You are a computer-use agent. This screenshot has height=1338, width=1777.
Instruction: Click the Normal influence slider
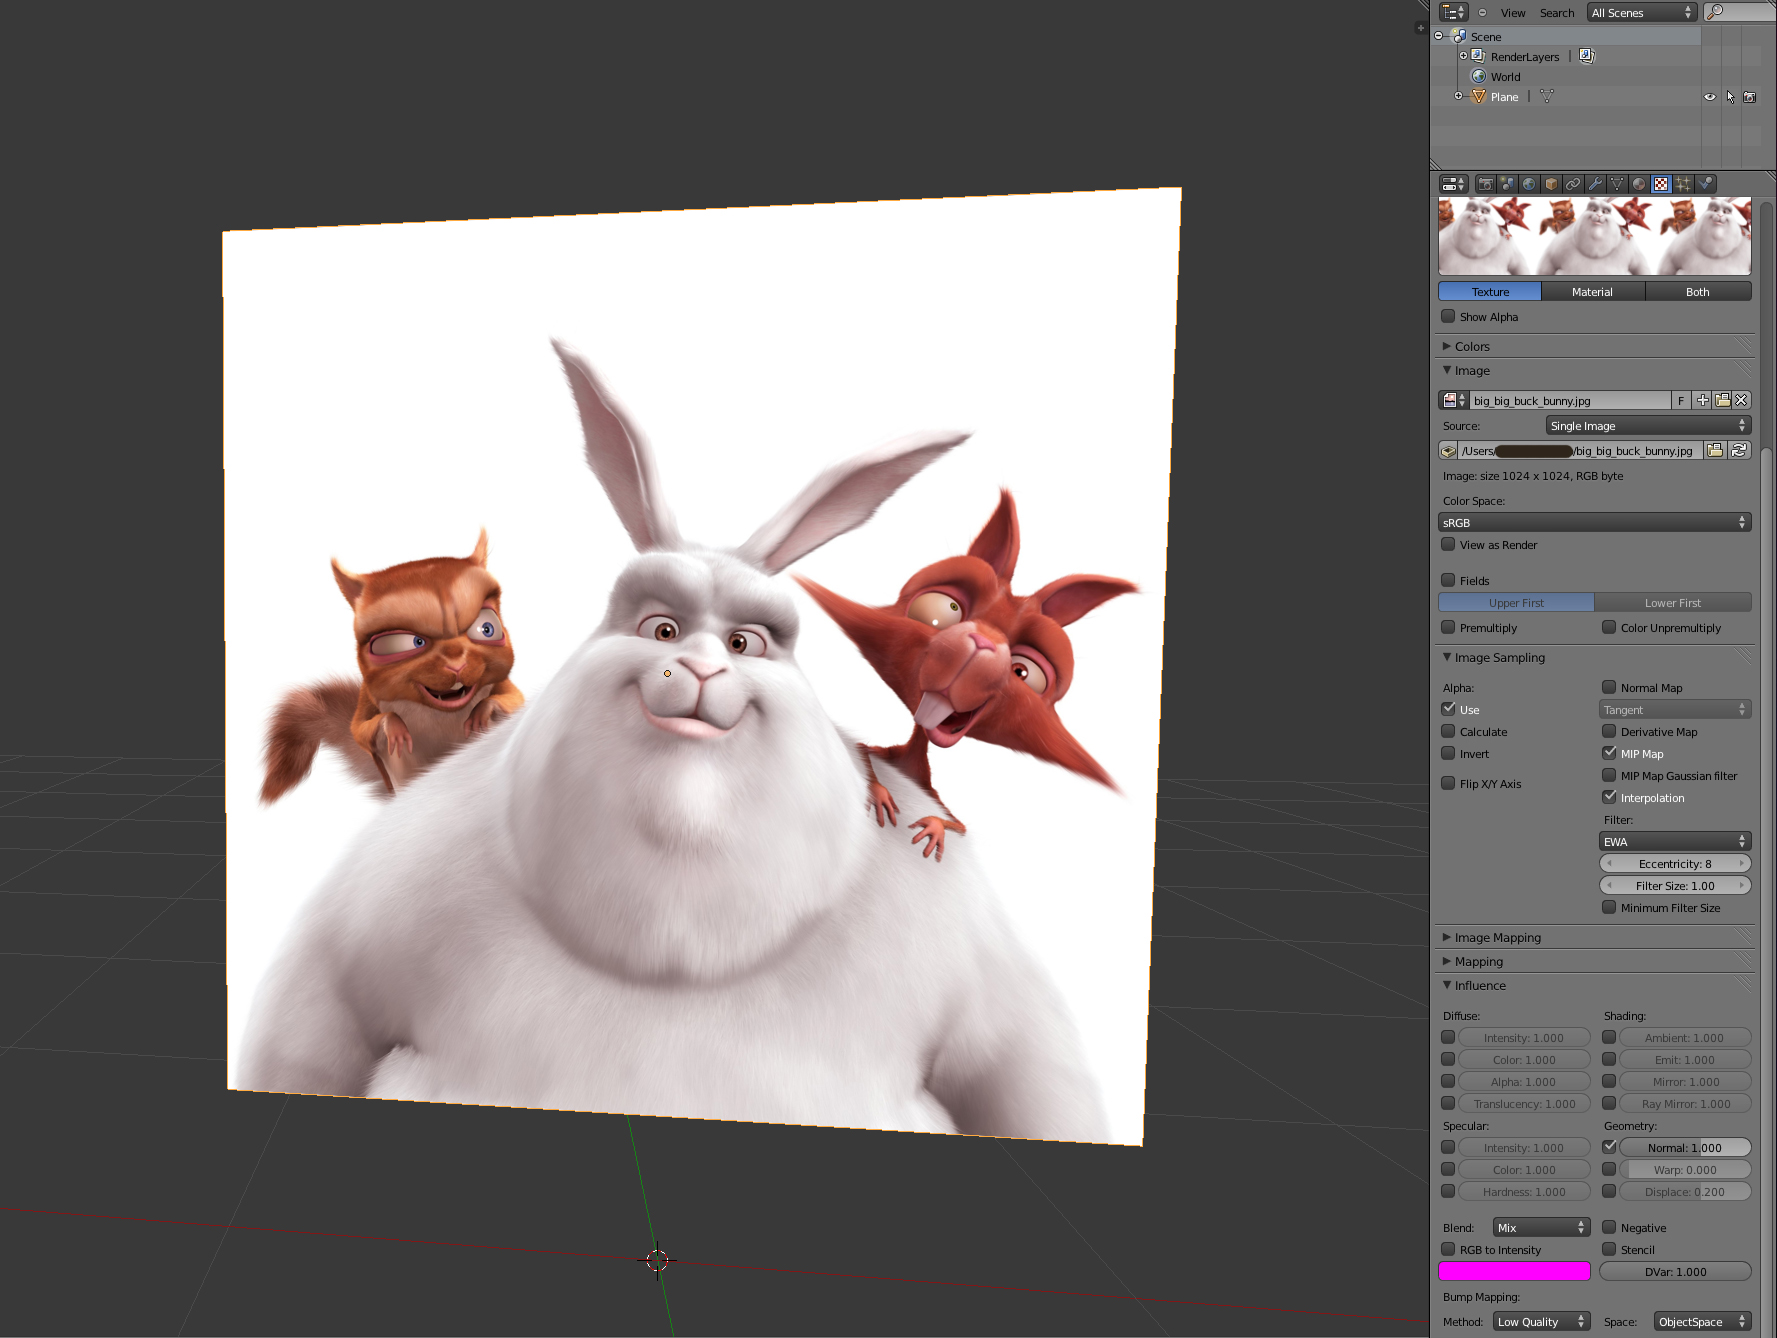click(x=1685, y=1148)
